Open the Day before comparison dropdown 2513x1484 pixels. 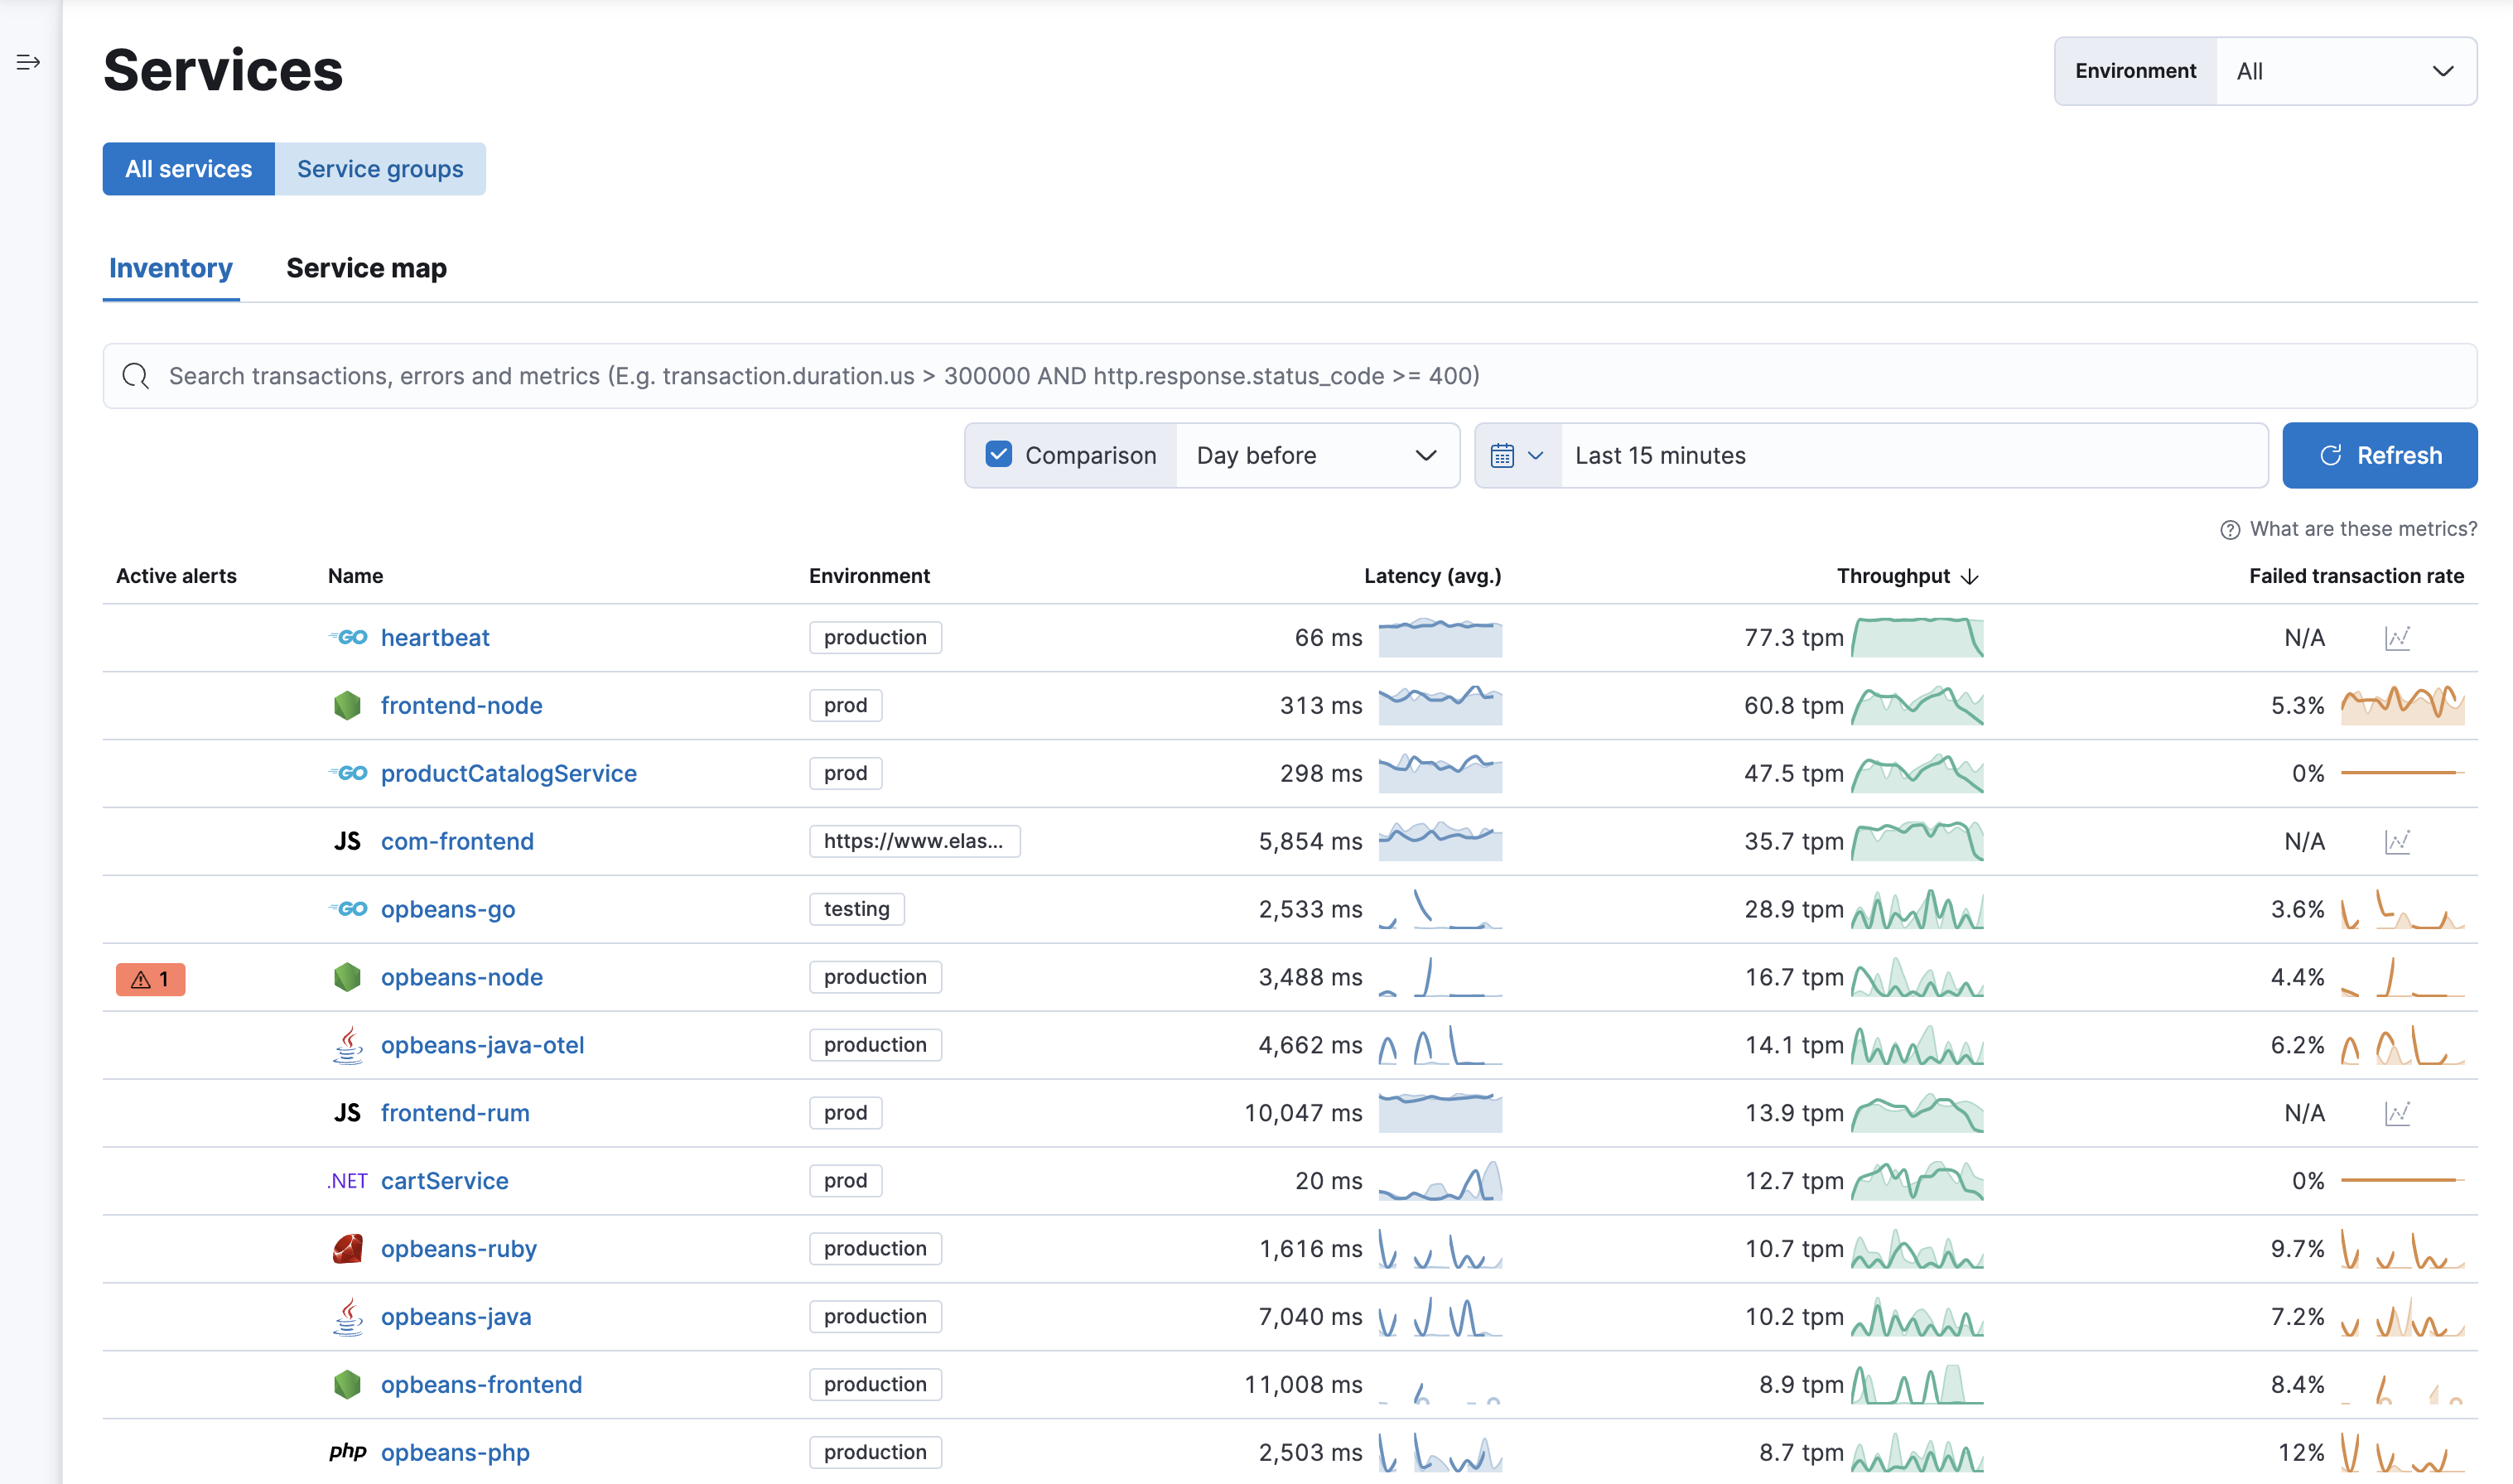point(1316,455)
